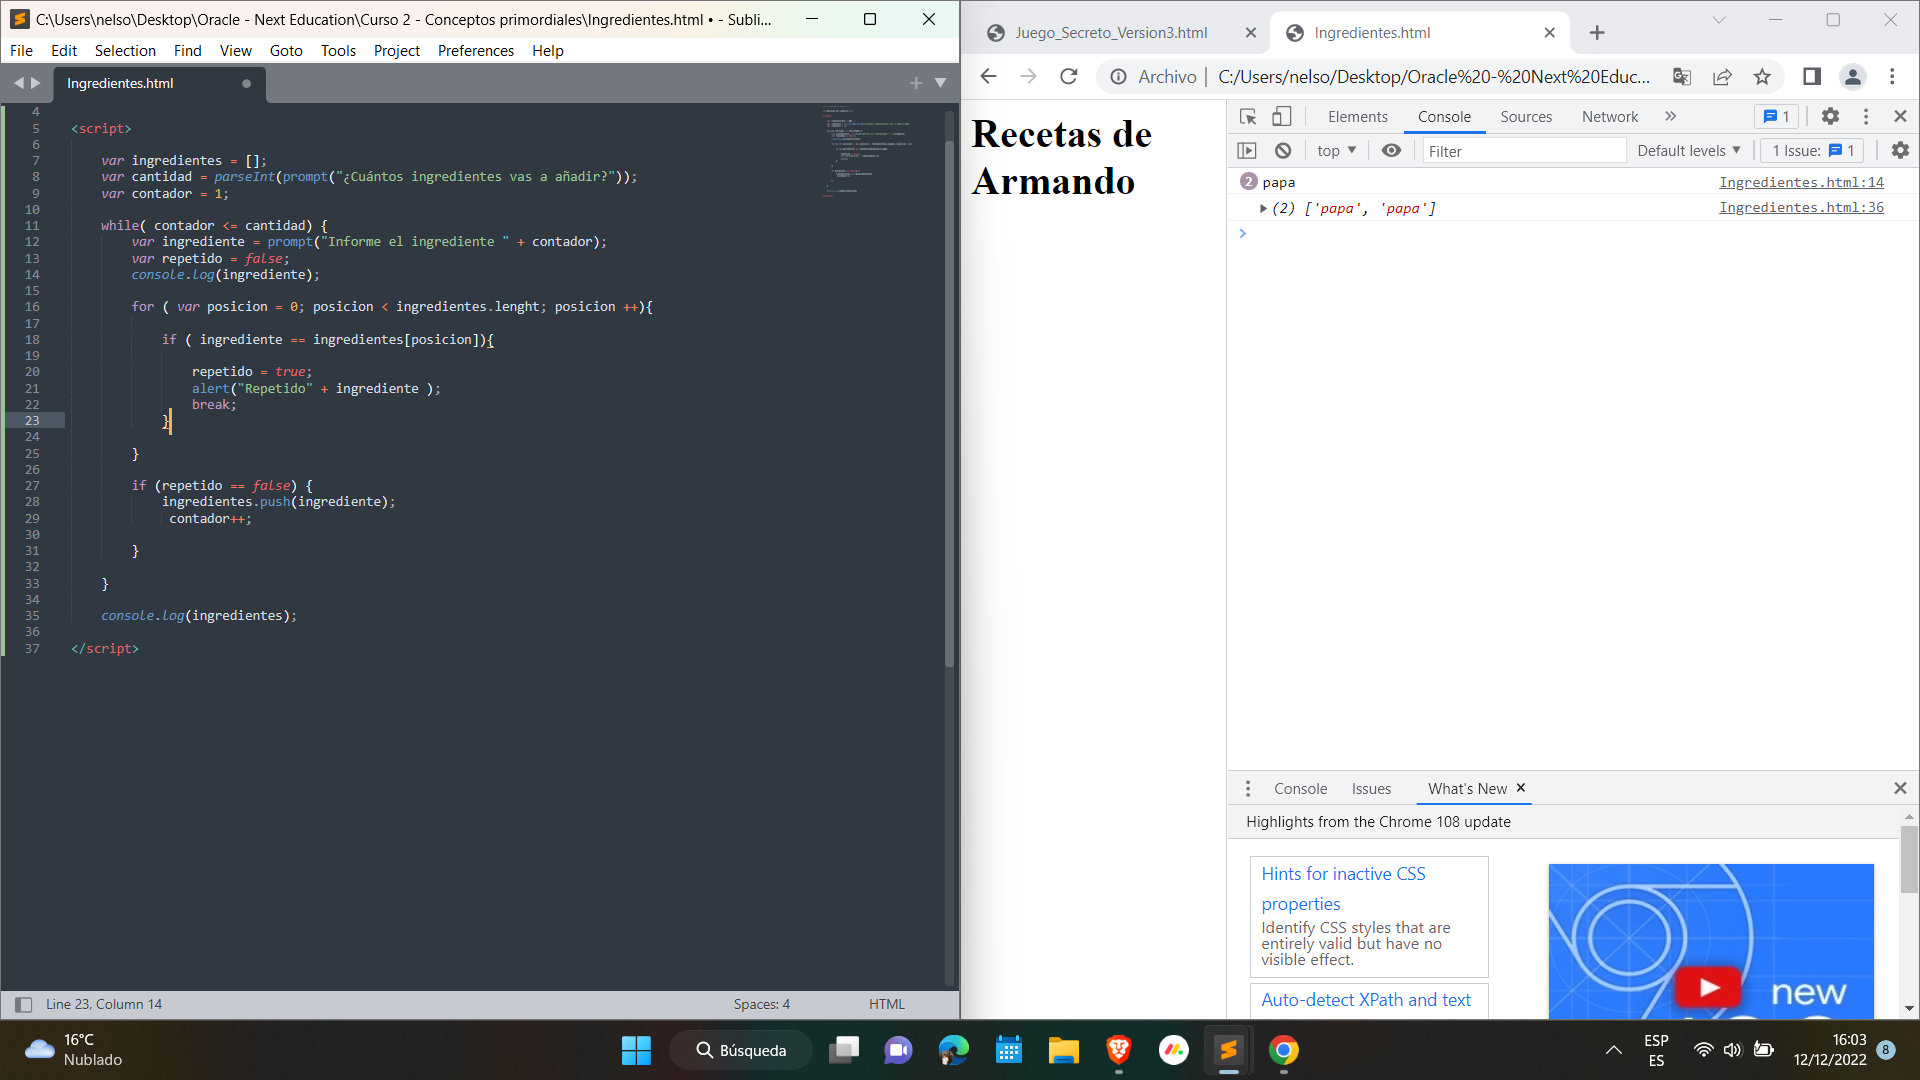
Task: Open the drawer's three-dot menu
Action: click(x=1248, y=789)
